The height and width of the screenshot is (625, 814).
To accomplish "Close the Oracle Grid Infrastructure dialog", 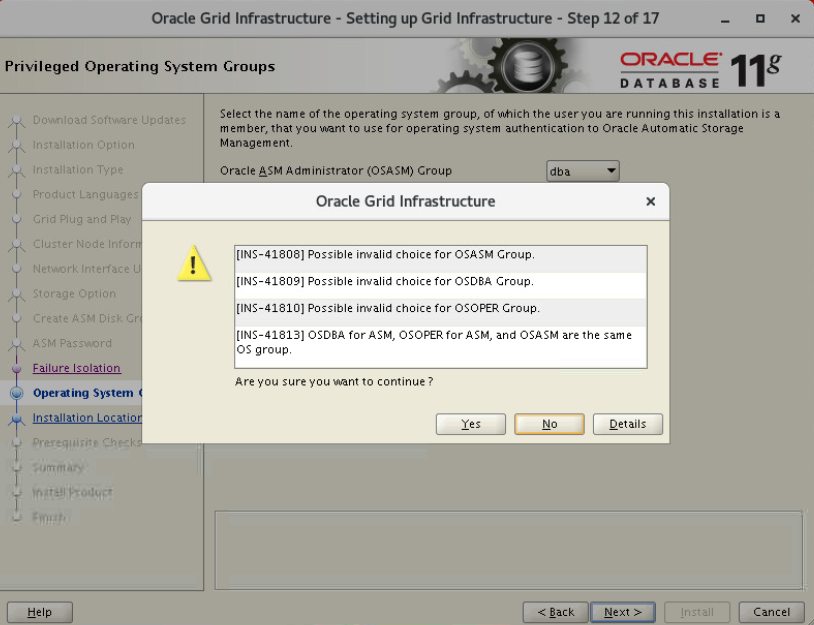I will pos(650,201).
